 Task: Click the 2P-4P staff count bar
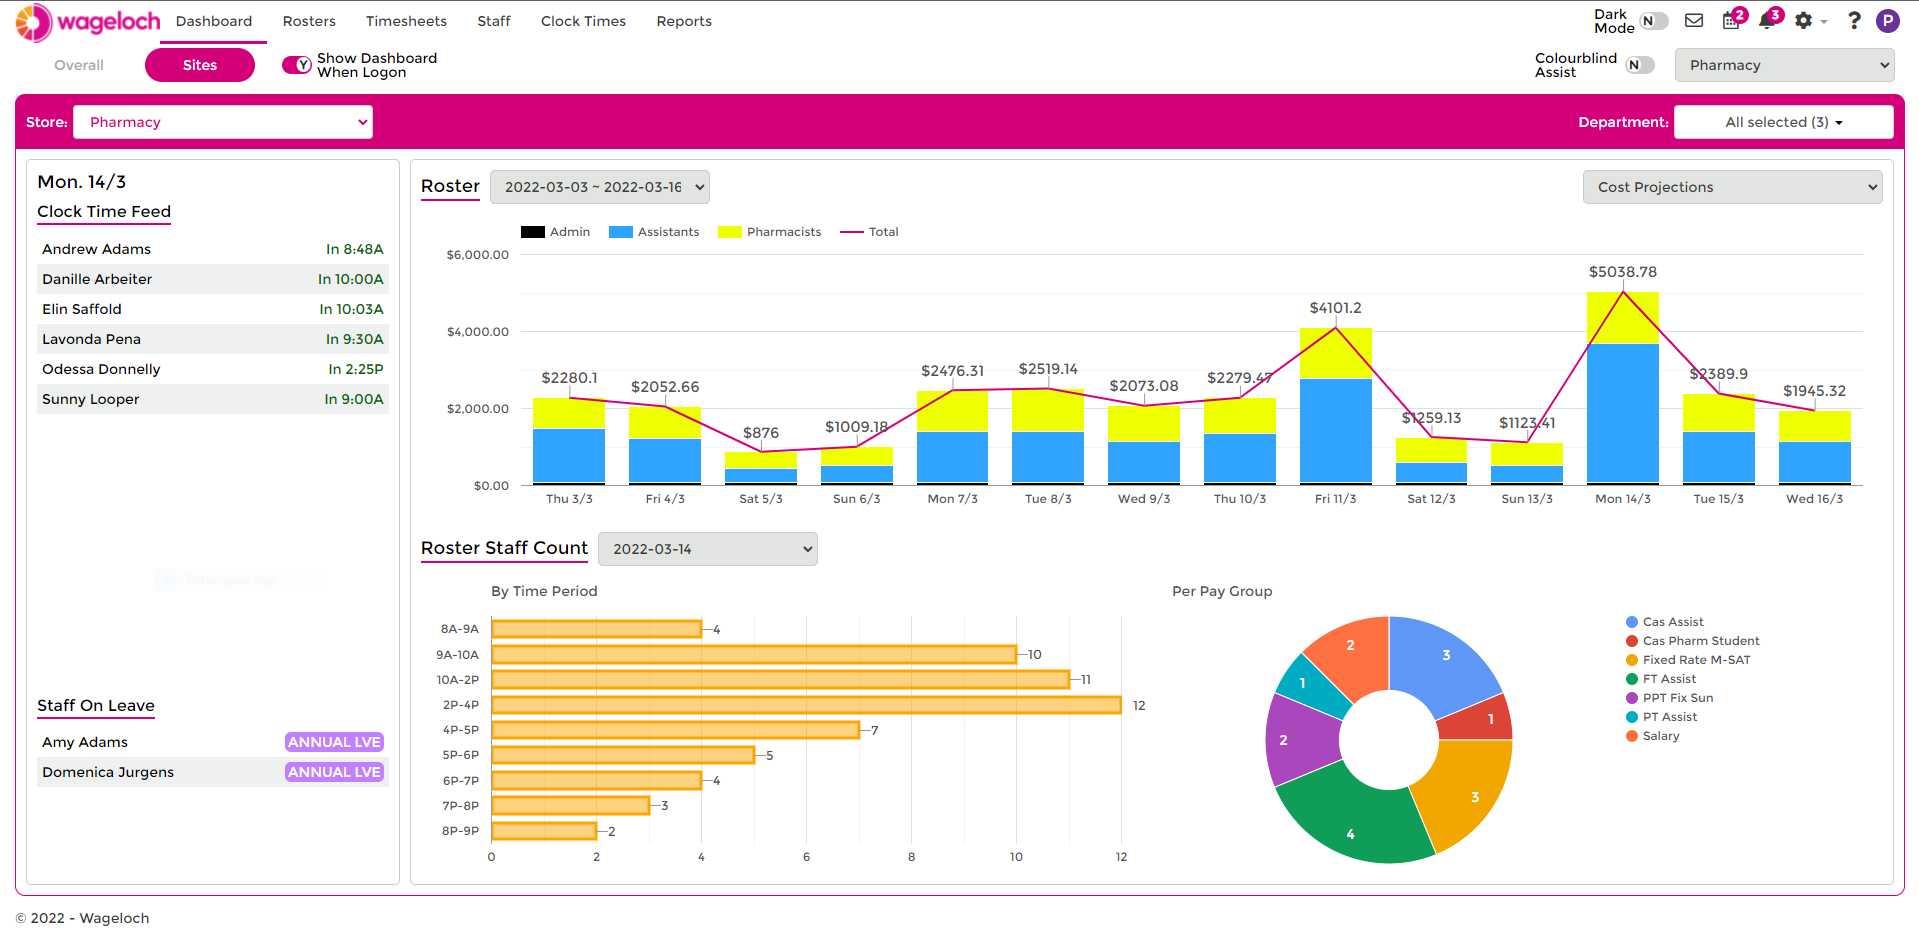click(806, 705)
